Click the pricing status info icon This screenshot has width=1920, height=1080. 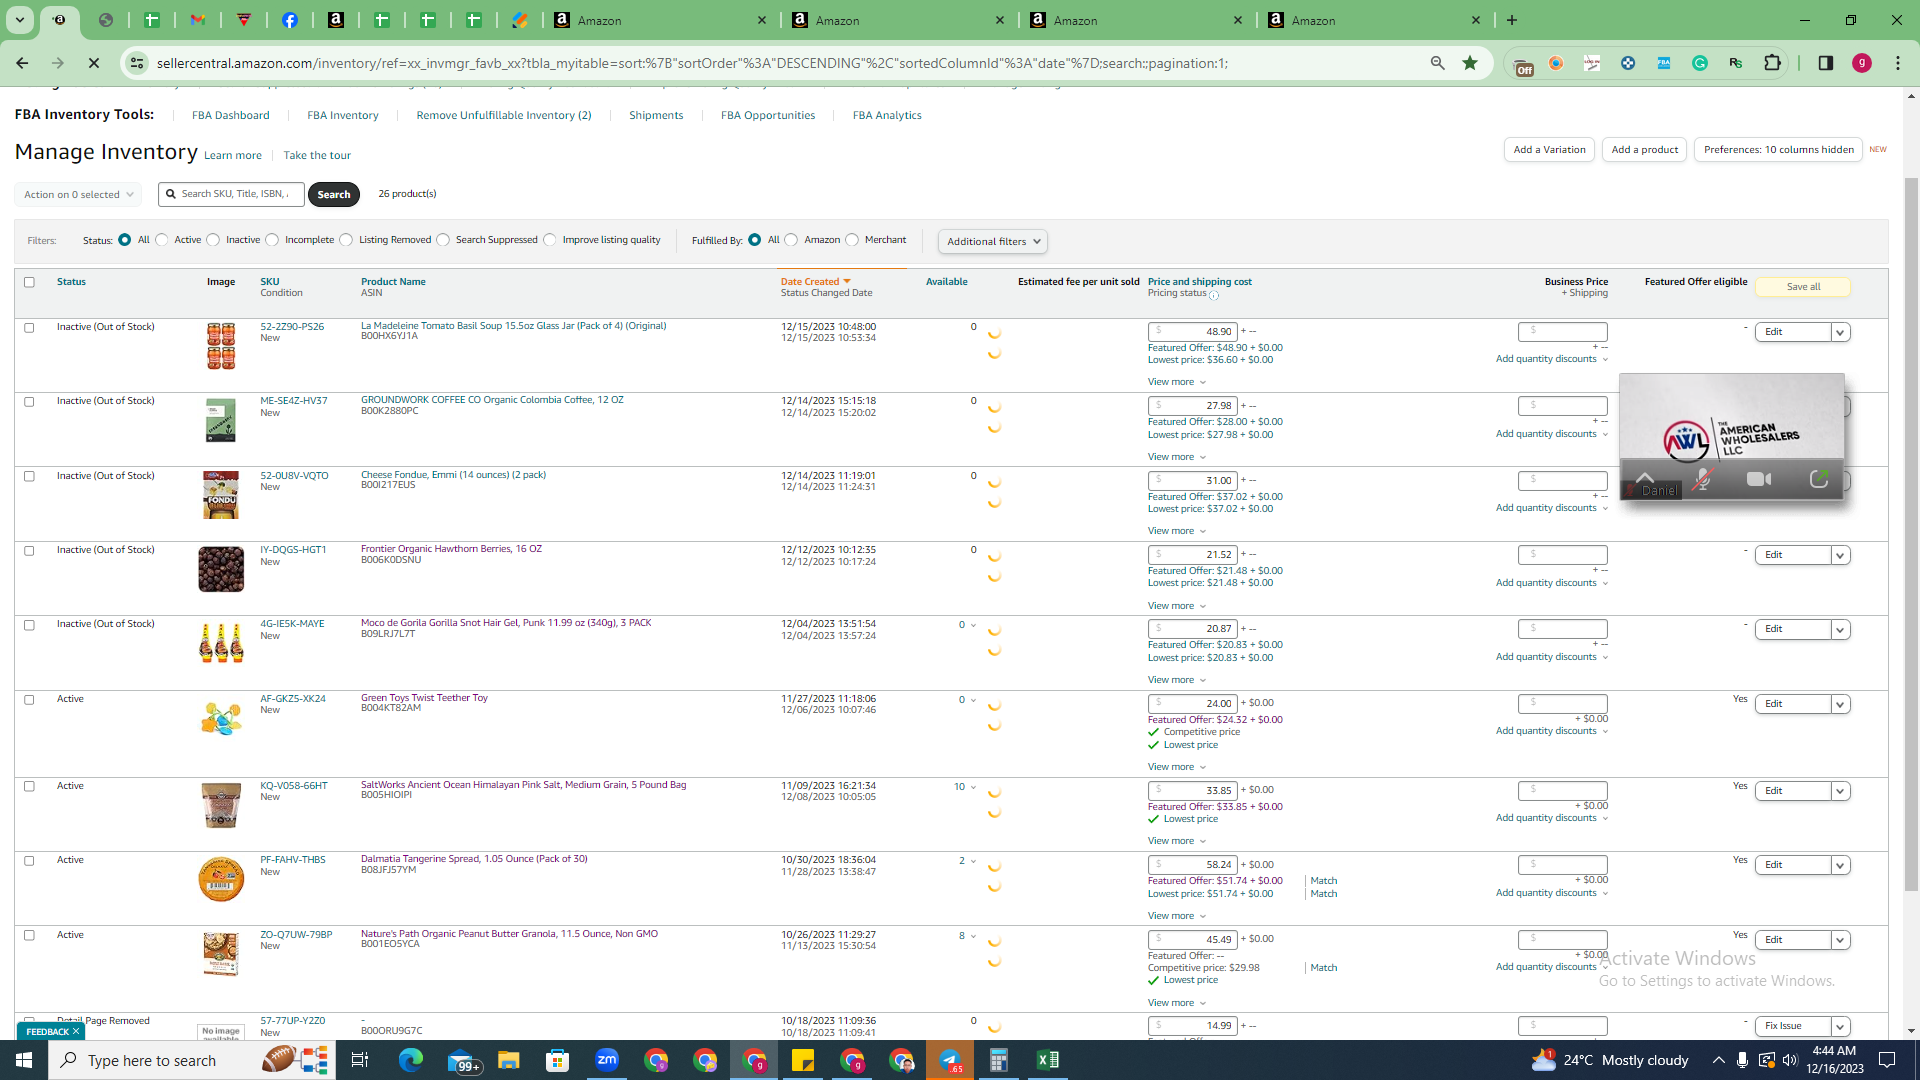point(1214,295)
